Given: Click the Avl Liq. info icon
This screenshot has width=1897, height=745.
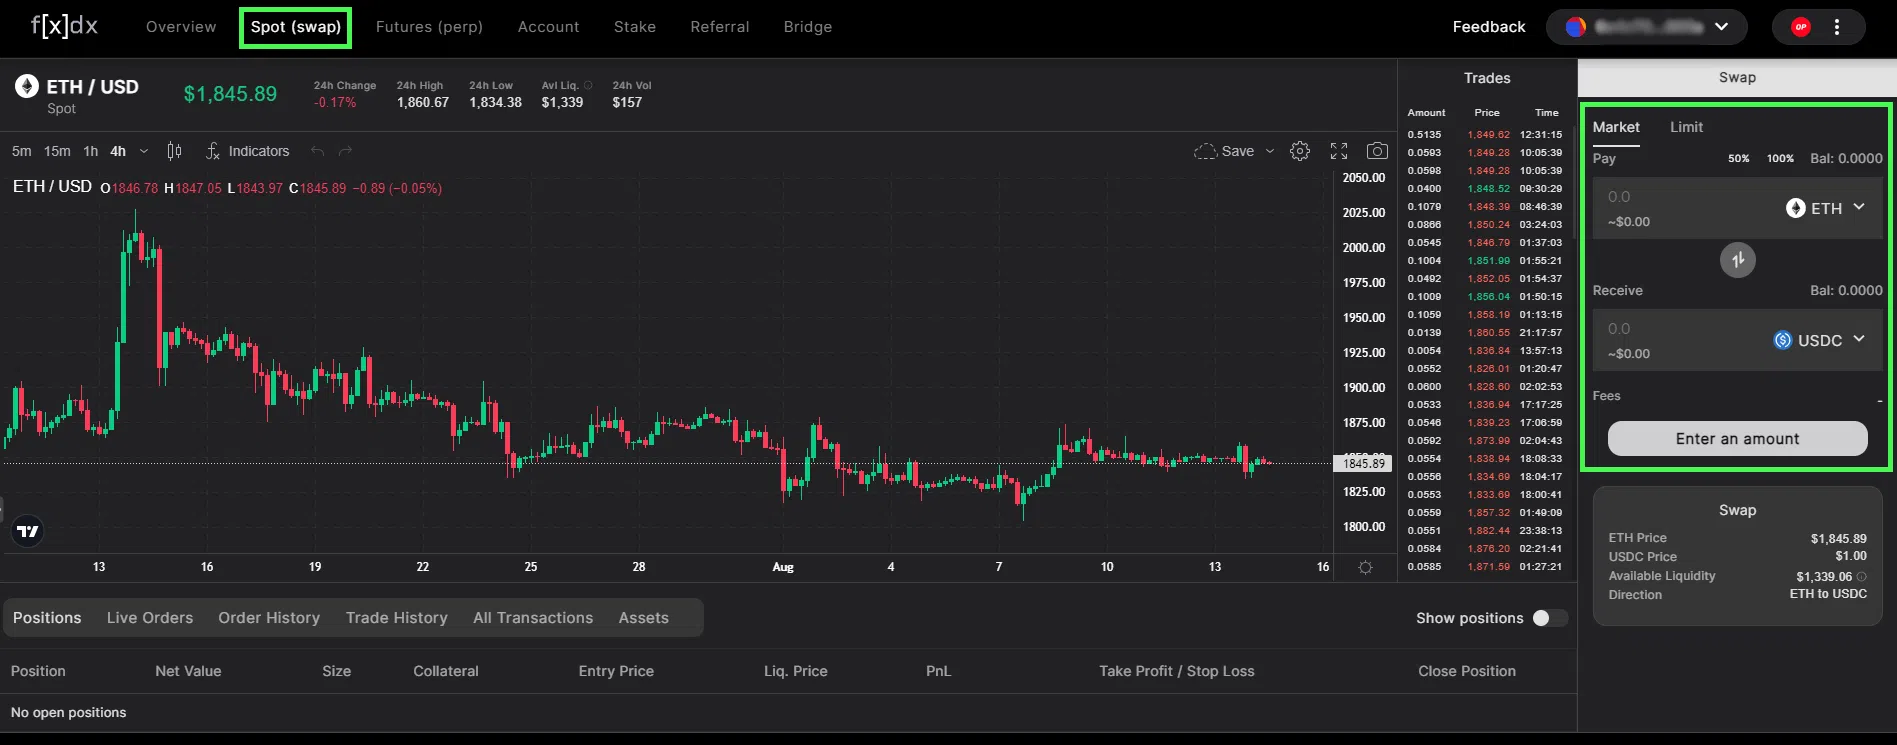Looking at the screenshot, I should (x=588, y=86).
